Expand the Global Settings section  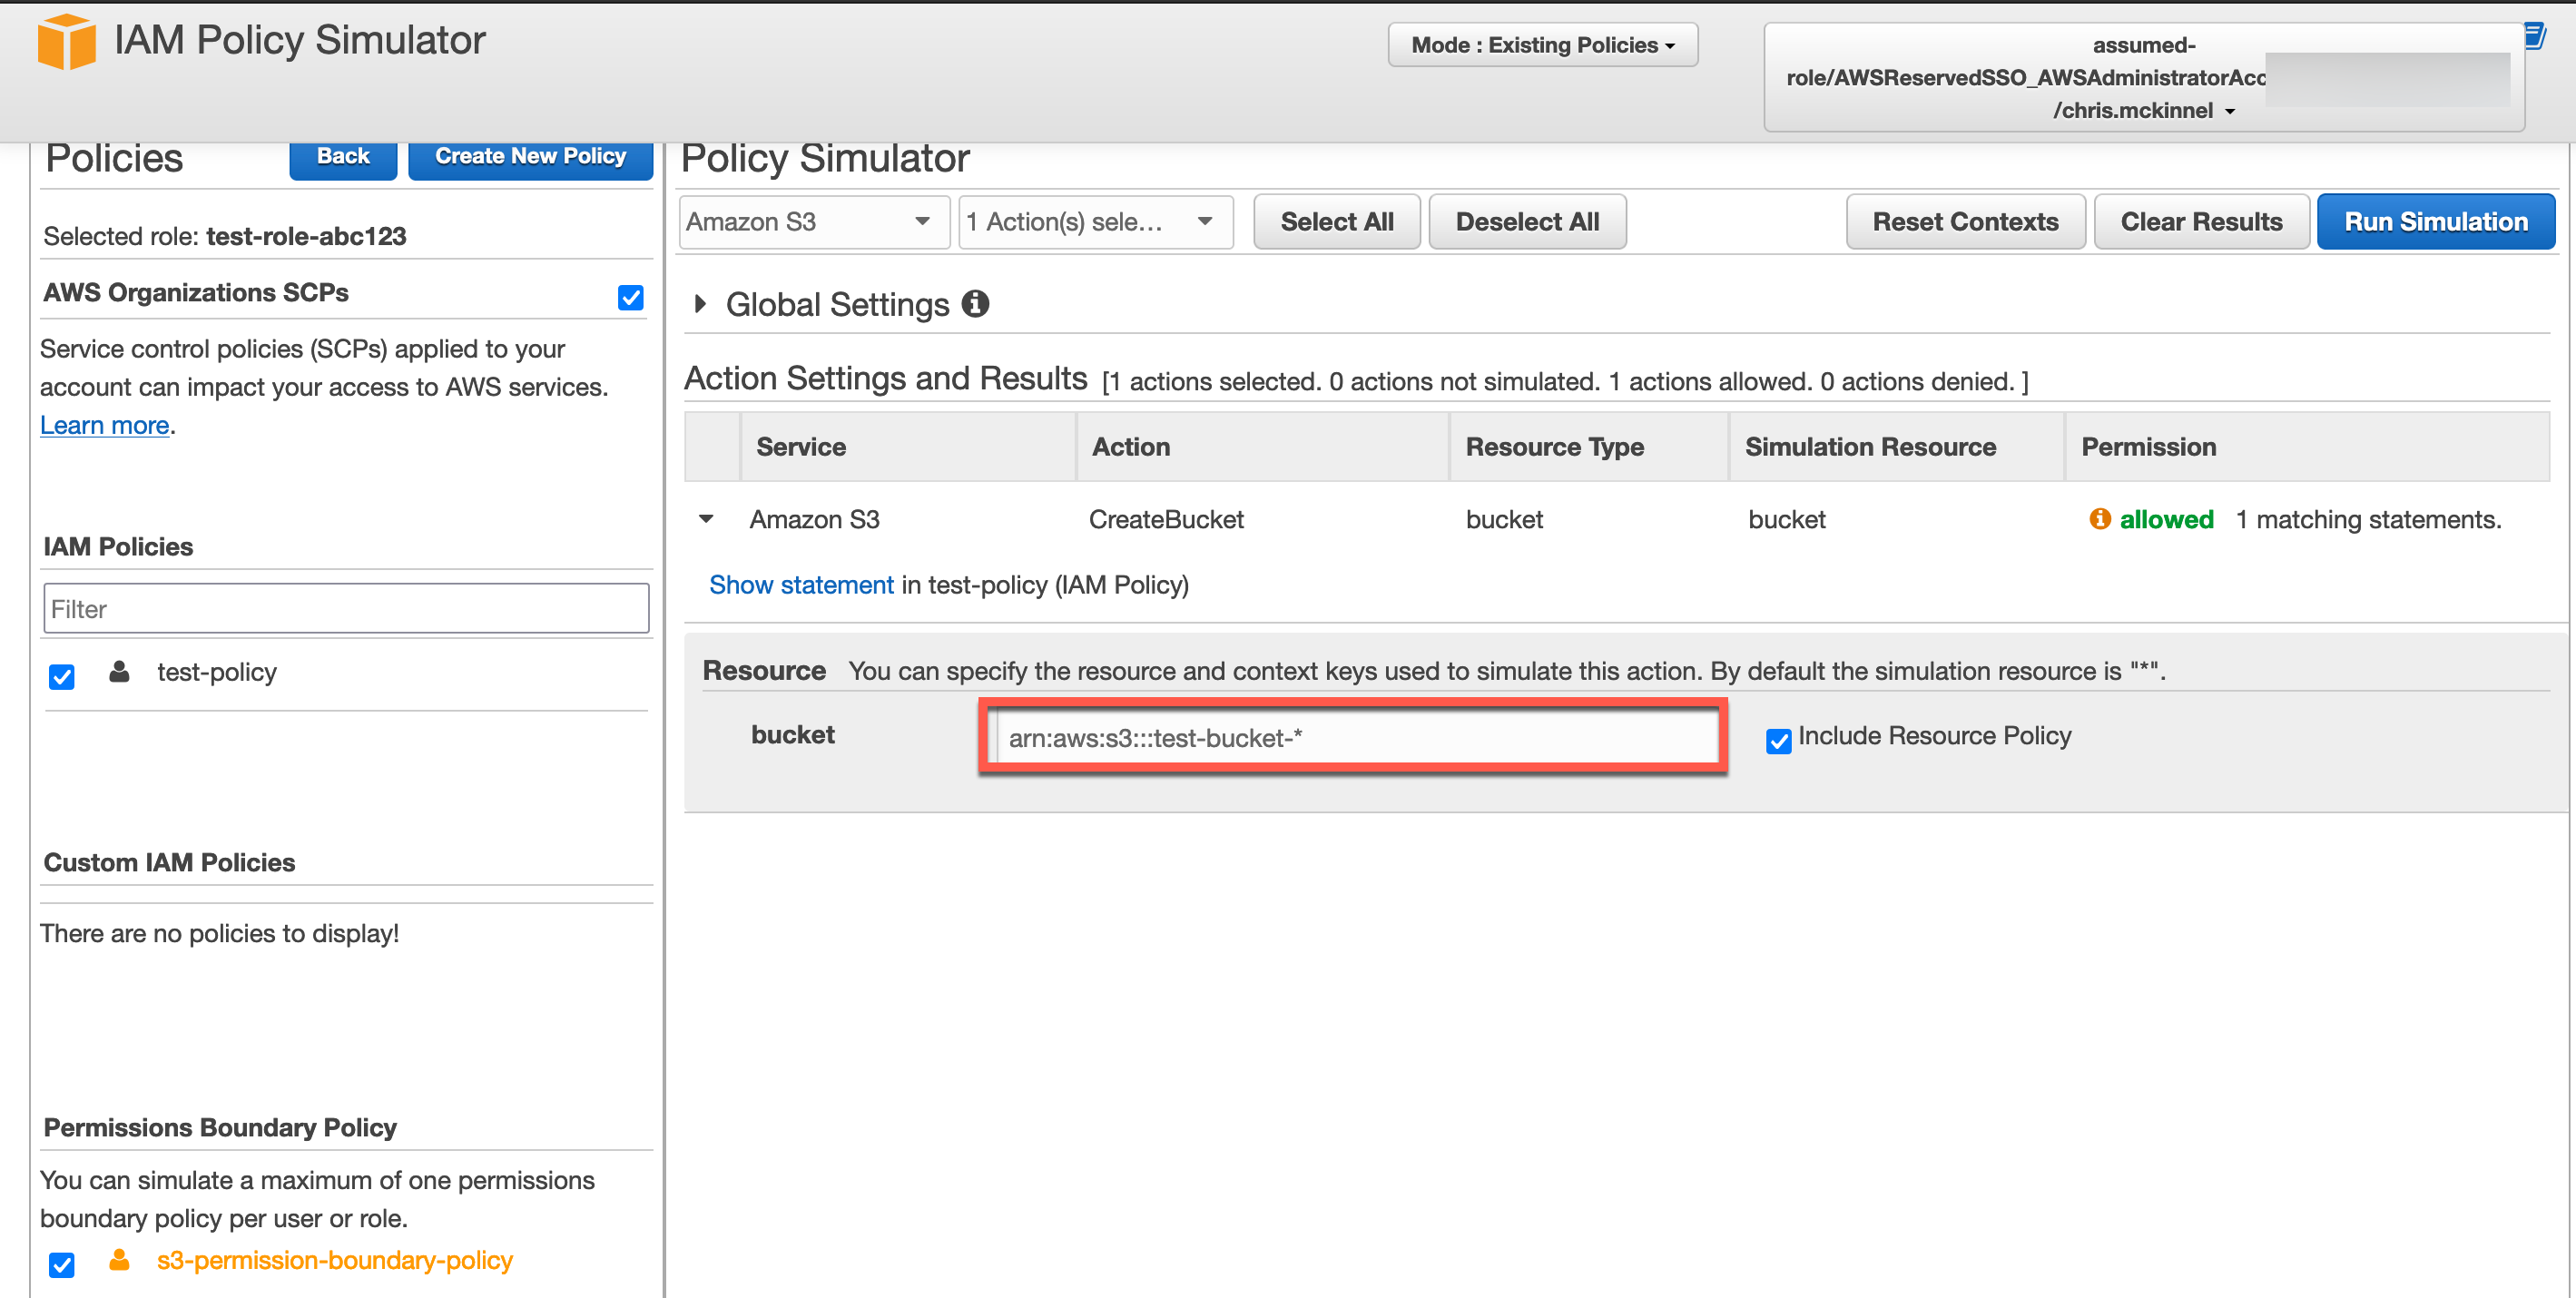click(x=700, y=303)
